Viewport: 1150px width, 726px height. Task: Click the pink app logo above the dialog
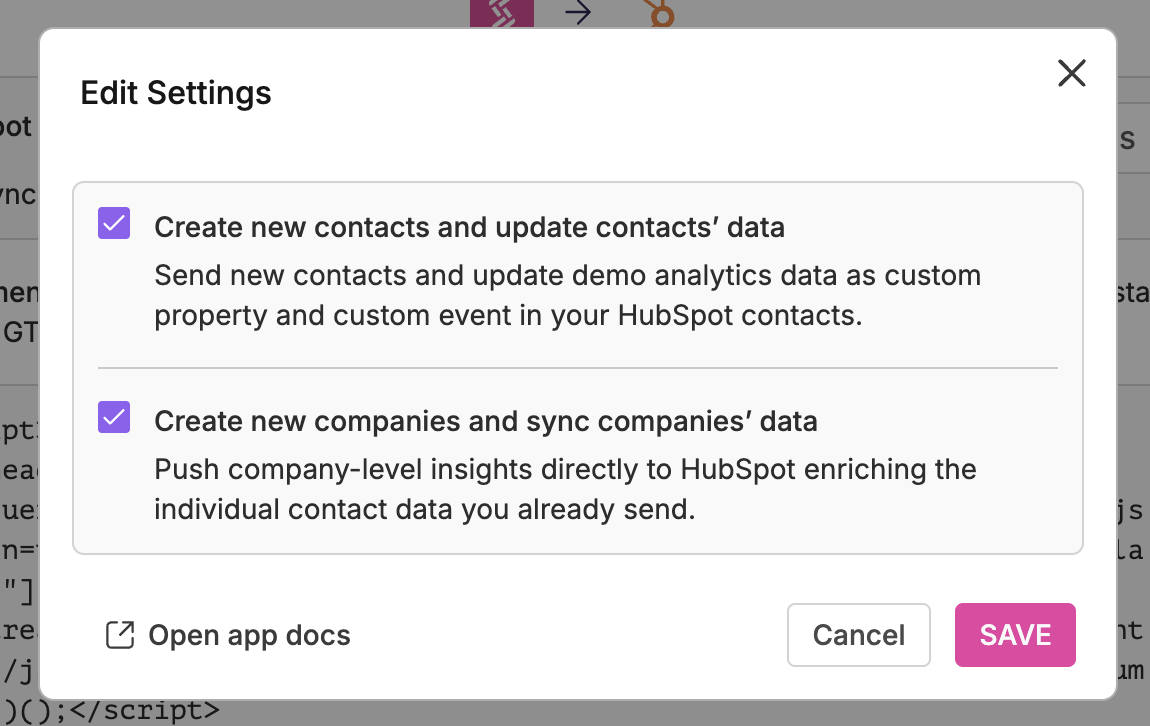coord(502,13)
